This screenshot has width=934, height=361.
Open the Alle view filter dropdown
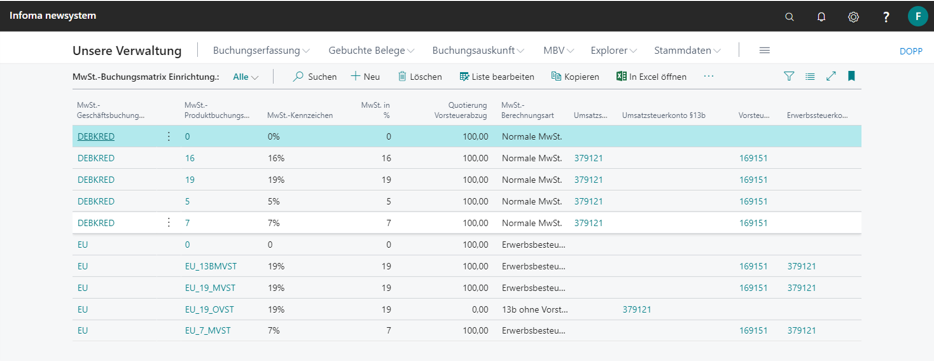245,77
